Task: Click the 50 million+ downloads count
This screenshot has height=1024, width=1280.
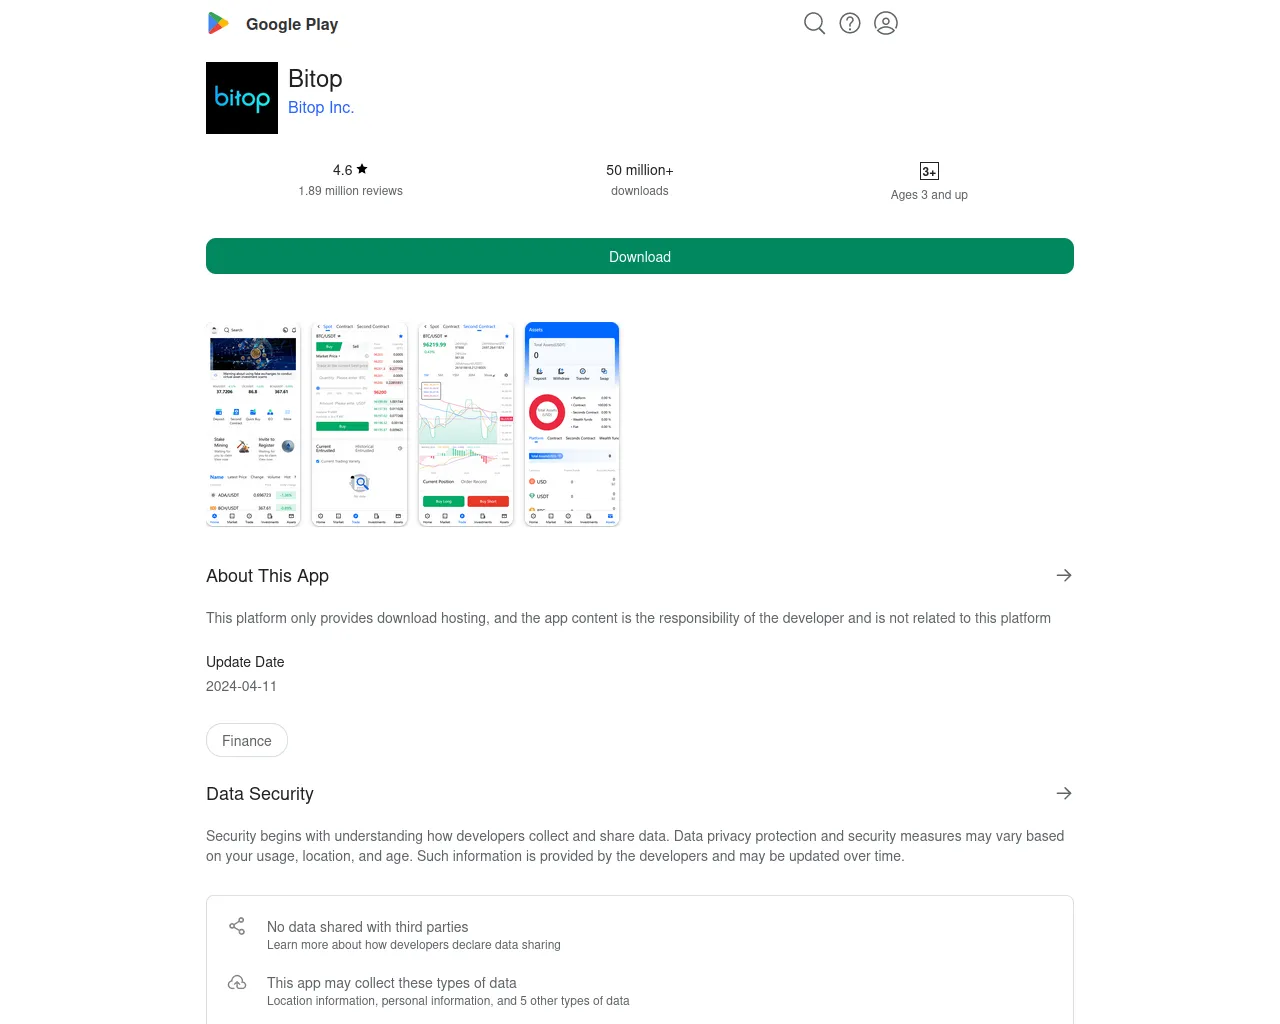Action: (640, 170)
